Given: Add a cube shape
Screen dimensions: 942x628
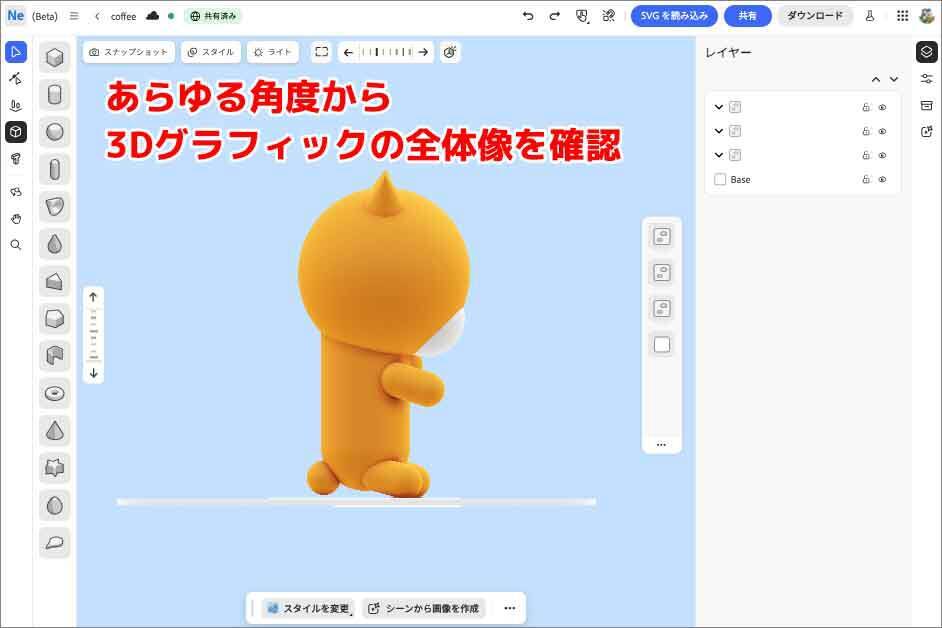Looking at the screenshot, I should point(55,58).
